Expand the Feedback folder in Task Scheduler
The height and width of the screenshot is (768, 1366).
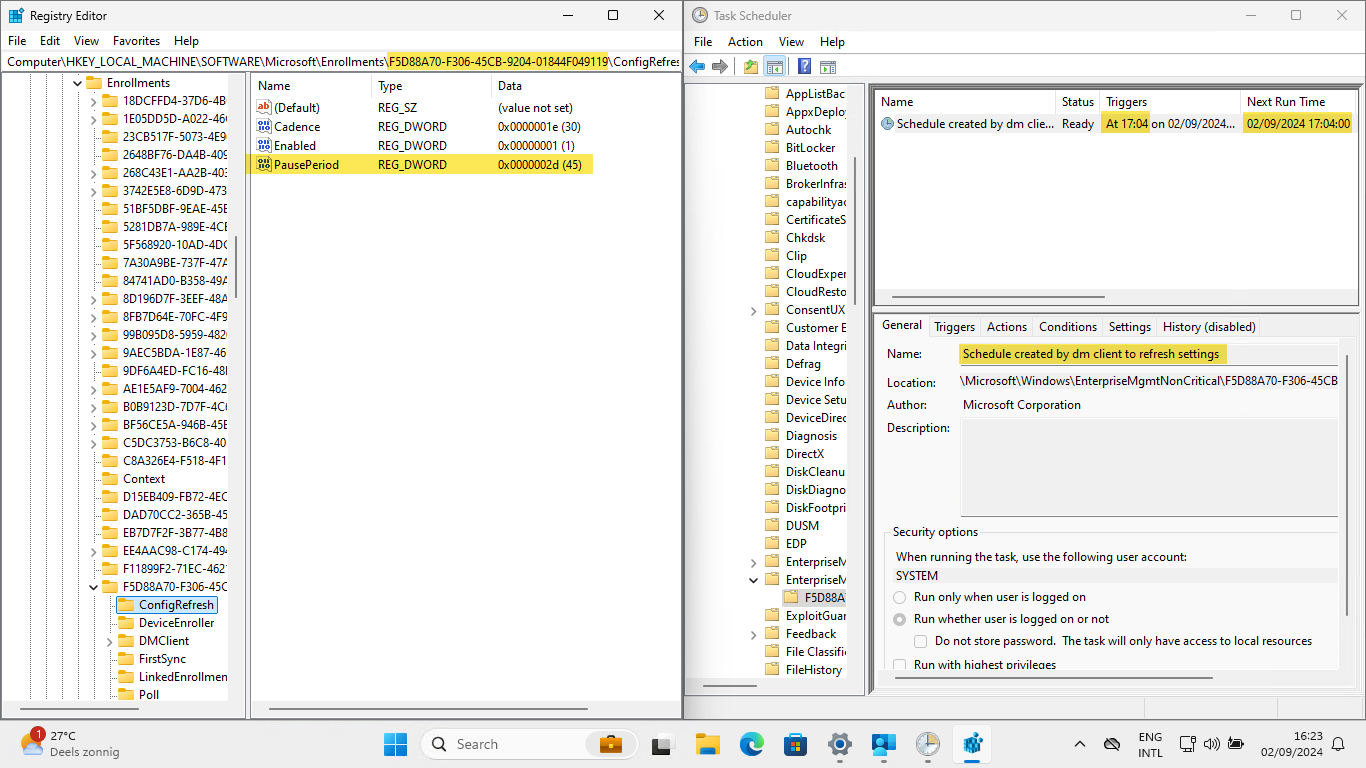click(x=753, y=634)
